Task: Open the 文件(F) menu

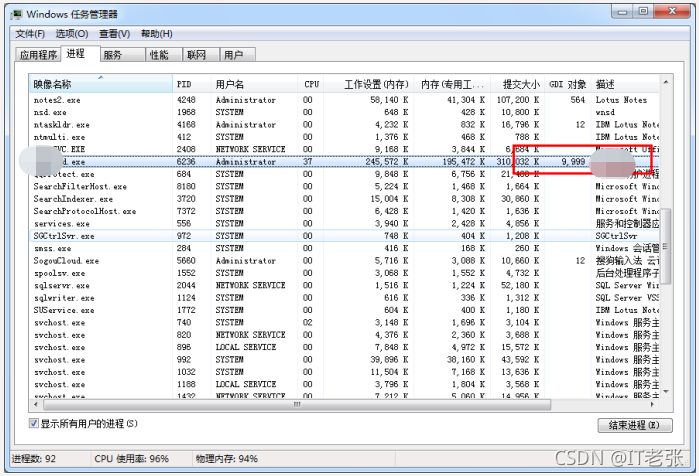Action: point(30,34)
